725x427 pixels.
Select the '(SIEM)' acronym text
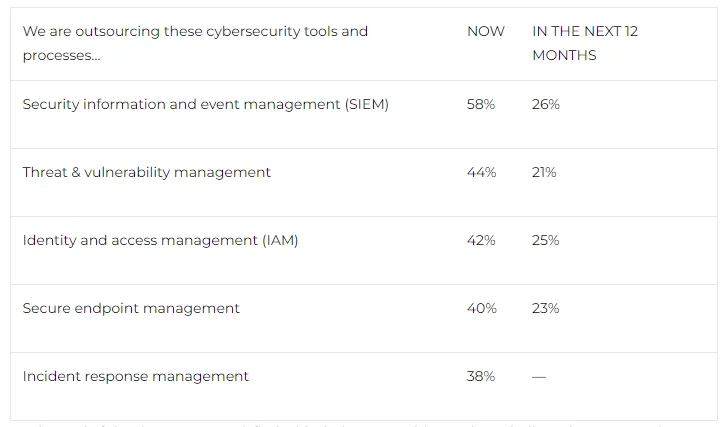click(x=366, y=104)
